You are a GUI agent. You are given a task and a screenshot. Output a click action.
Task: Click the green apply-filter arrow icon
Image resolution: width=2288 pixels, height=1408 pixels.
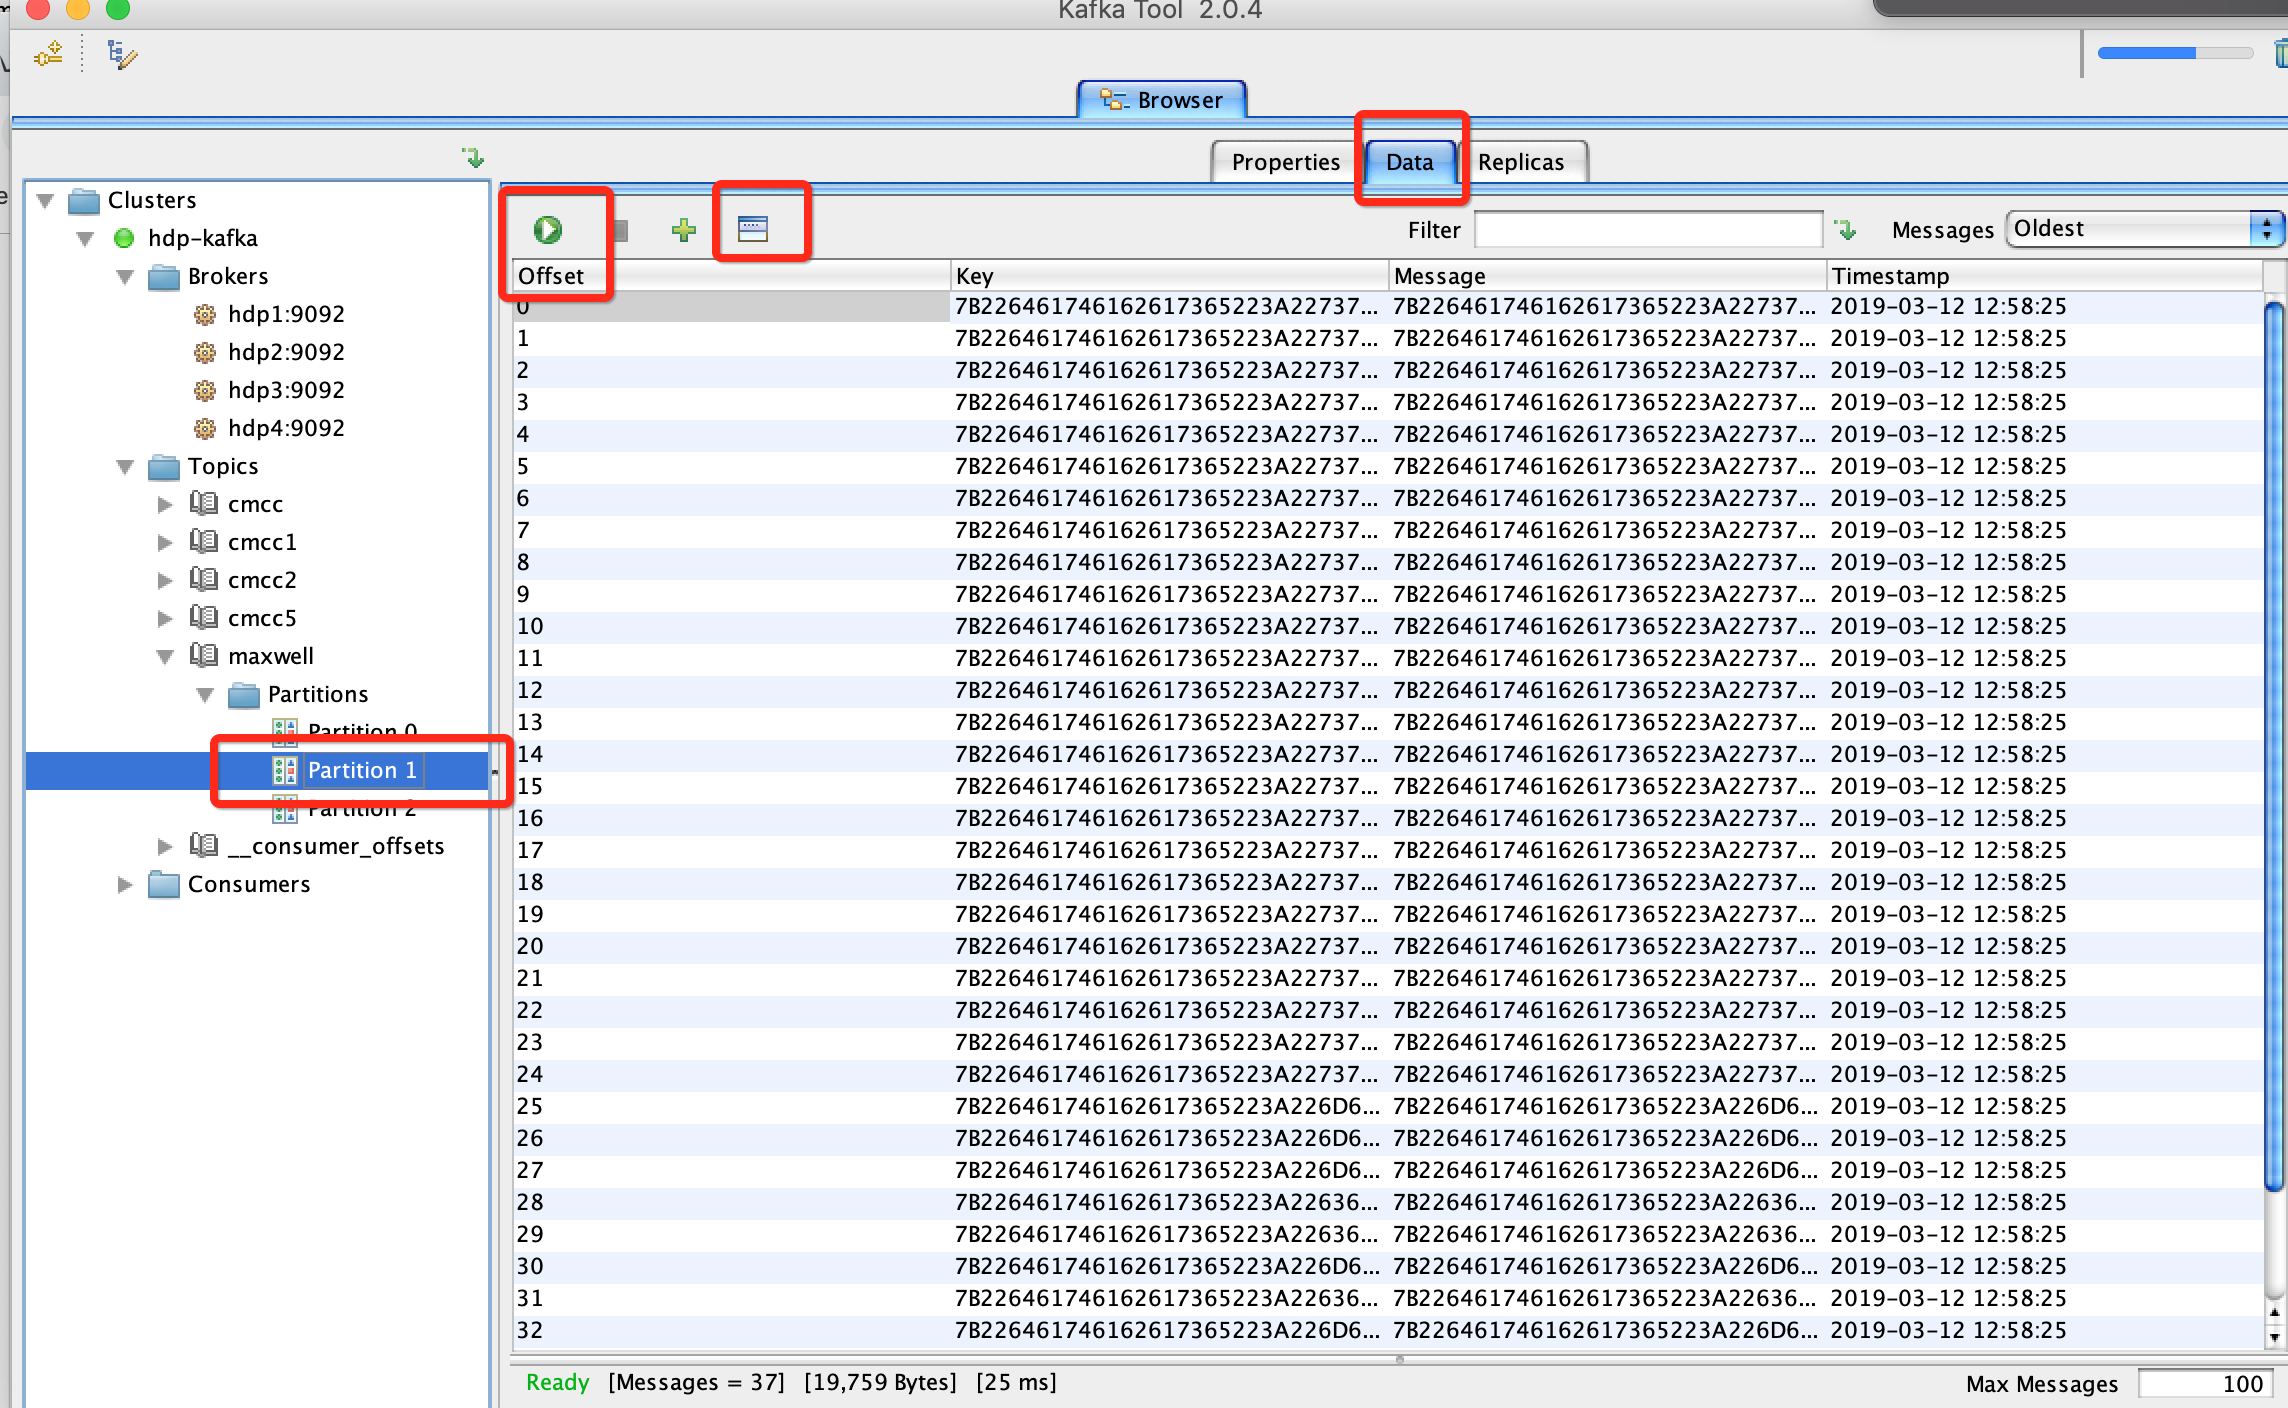(1846, 230)
